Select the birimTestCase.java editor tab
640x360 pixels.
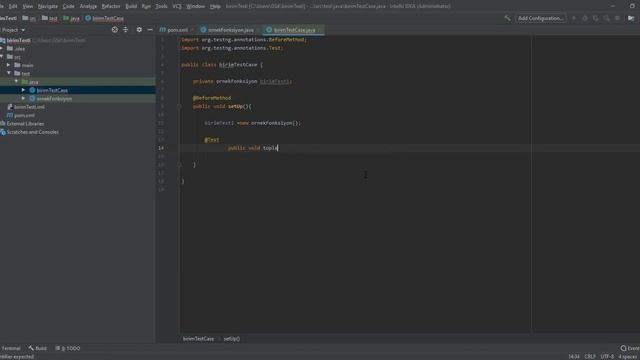coord(294,30)
